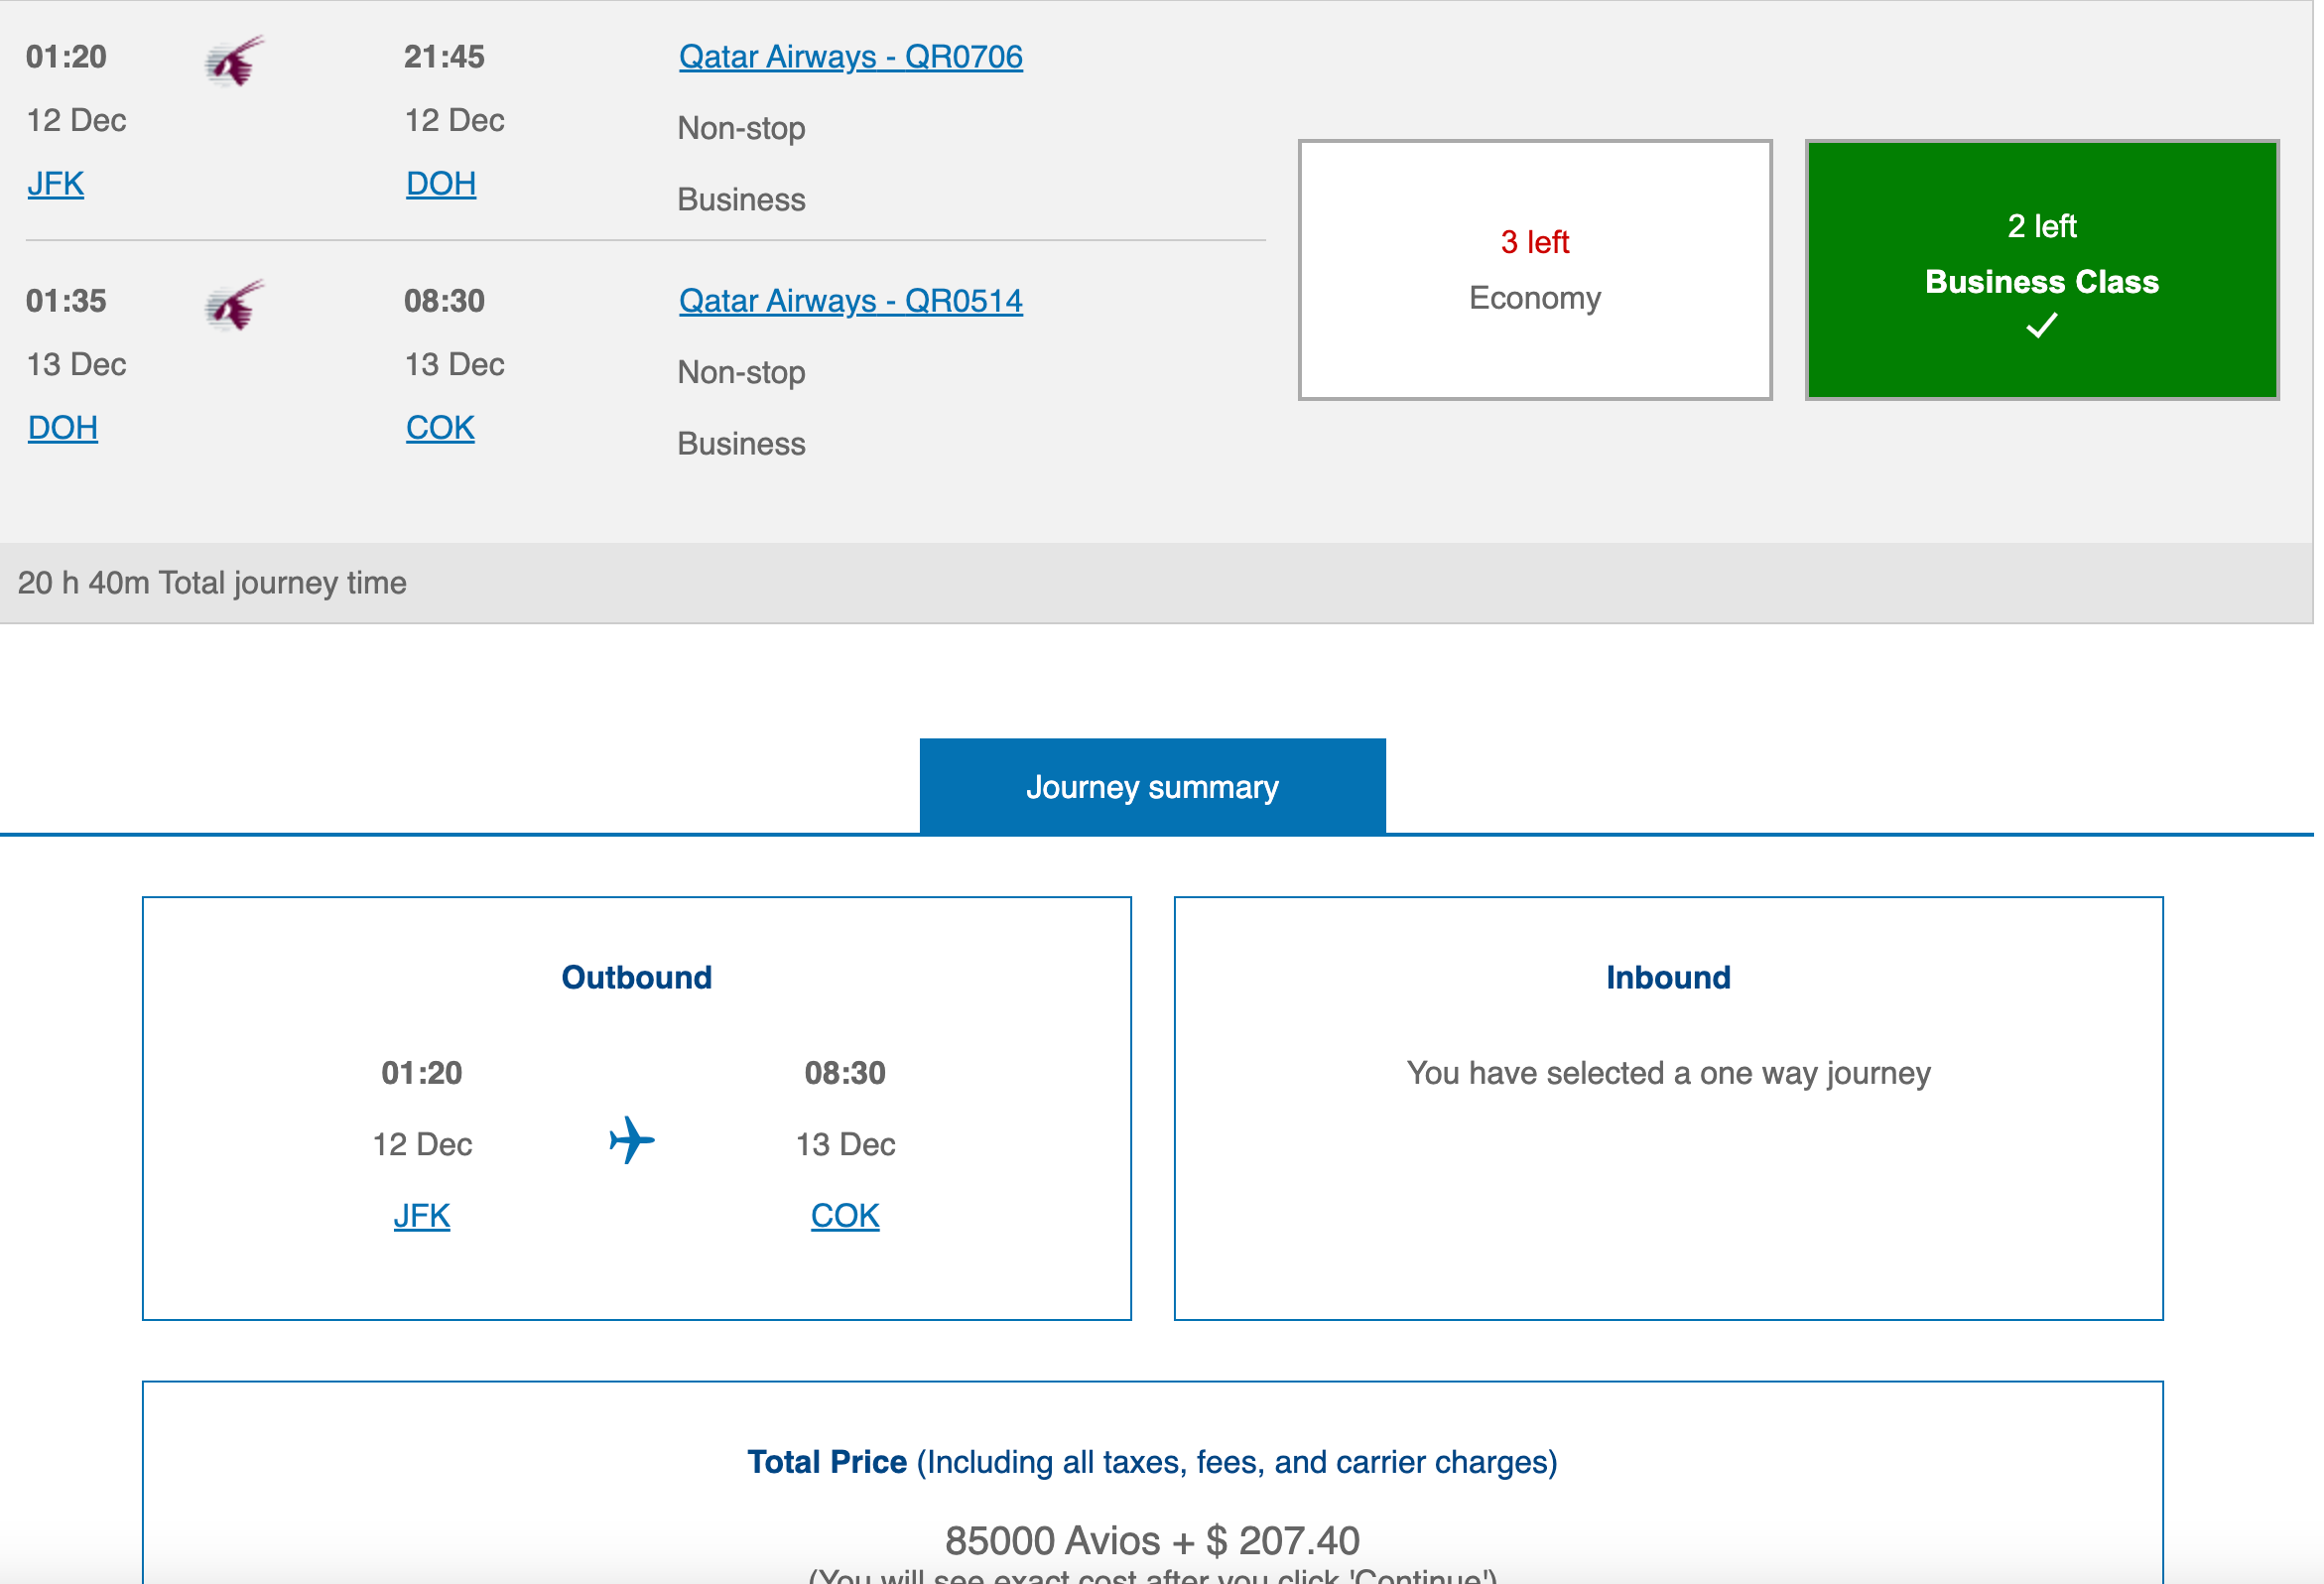The image size is (2324, 1584).
Task: Click COK arrival link on second flight
Action: [x=440, y=428]
